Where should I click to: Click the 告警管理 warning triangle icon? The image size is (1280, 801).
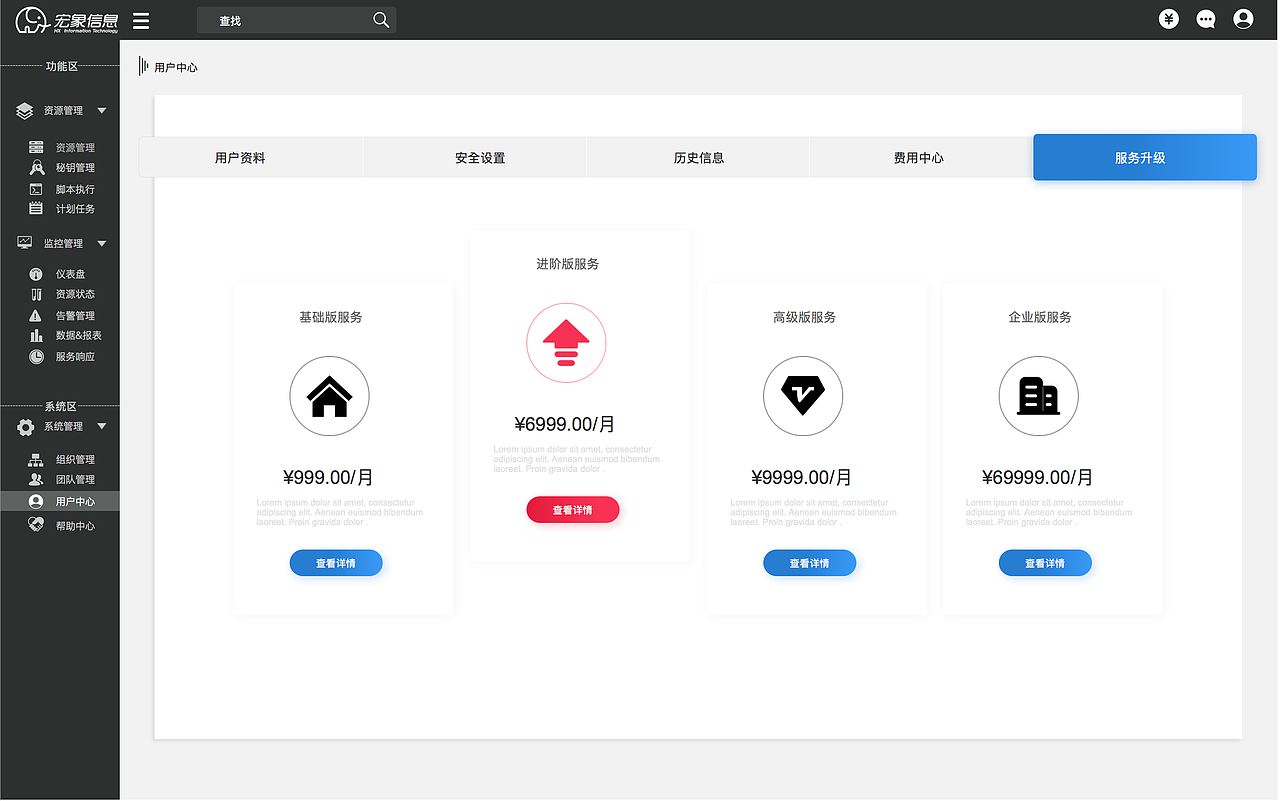coord(36,315)
